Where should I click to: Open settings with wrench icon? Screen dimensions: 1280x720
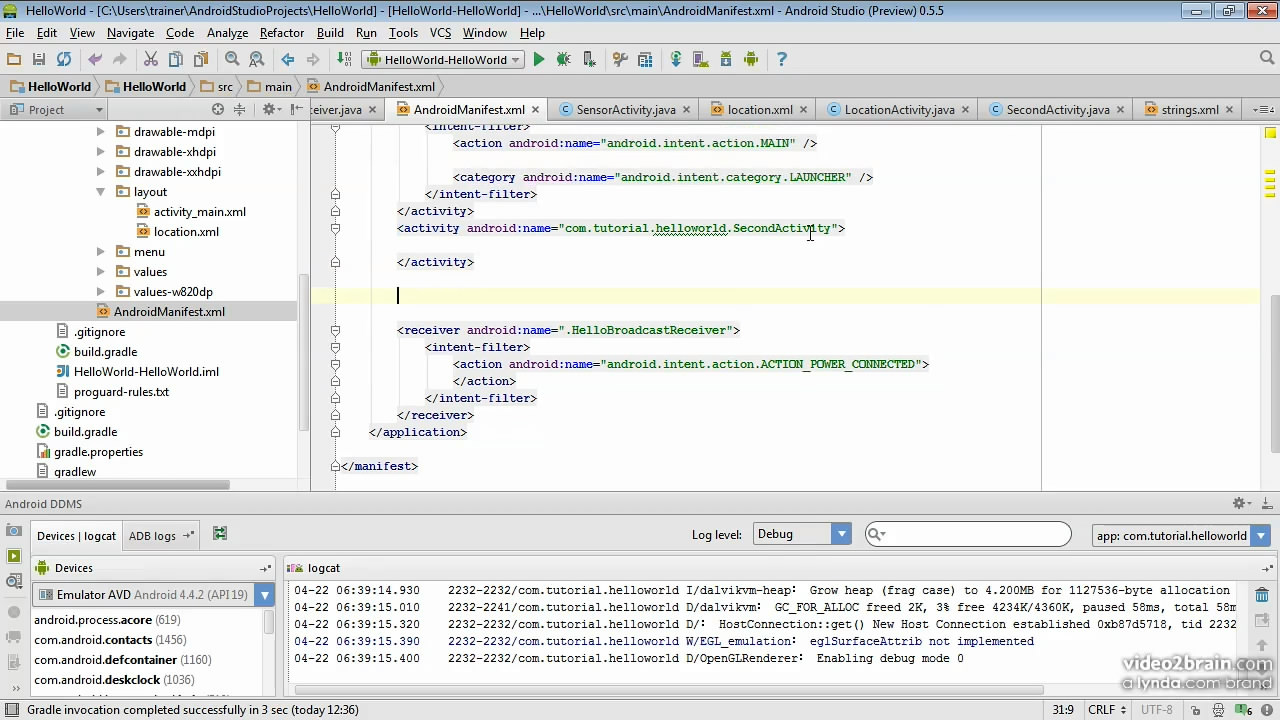[x=620, y=59]
